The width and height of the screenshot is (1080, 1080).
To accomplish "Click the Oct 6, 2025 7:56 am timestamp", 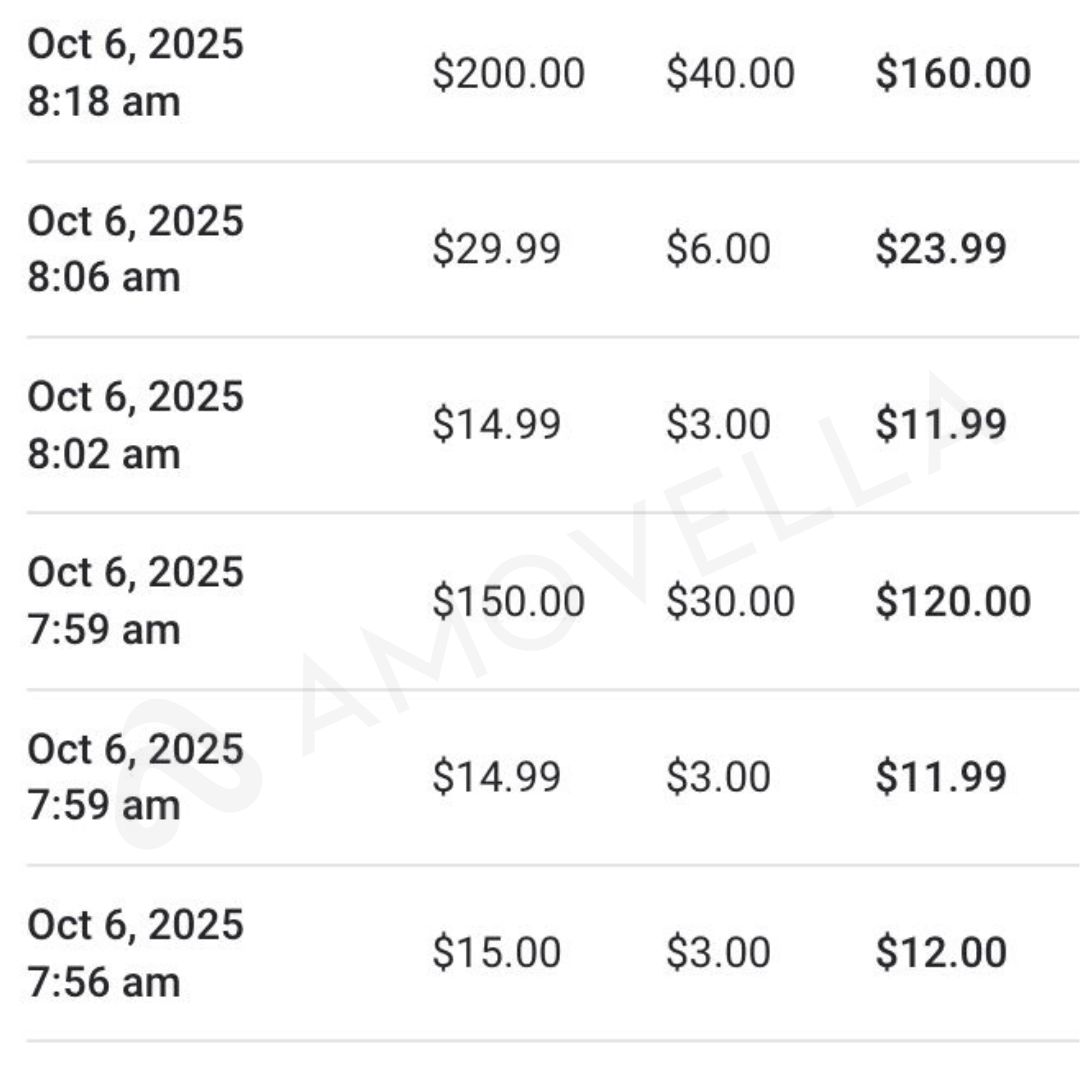I will pos(135,953).
